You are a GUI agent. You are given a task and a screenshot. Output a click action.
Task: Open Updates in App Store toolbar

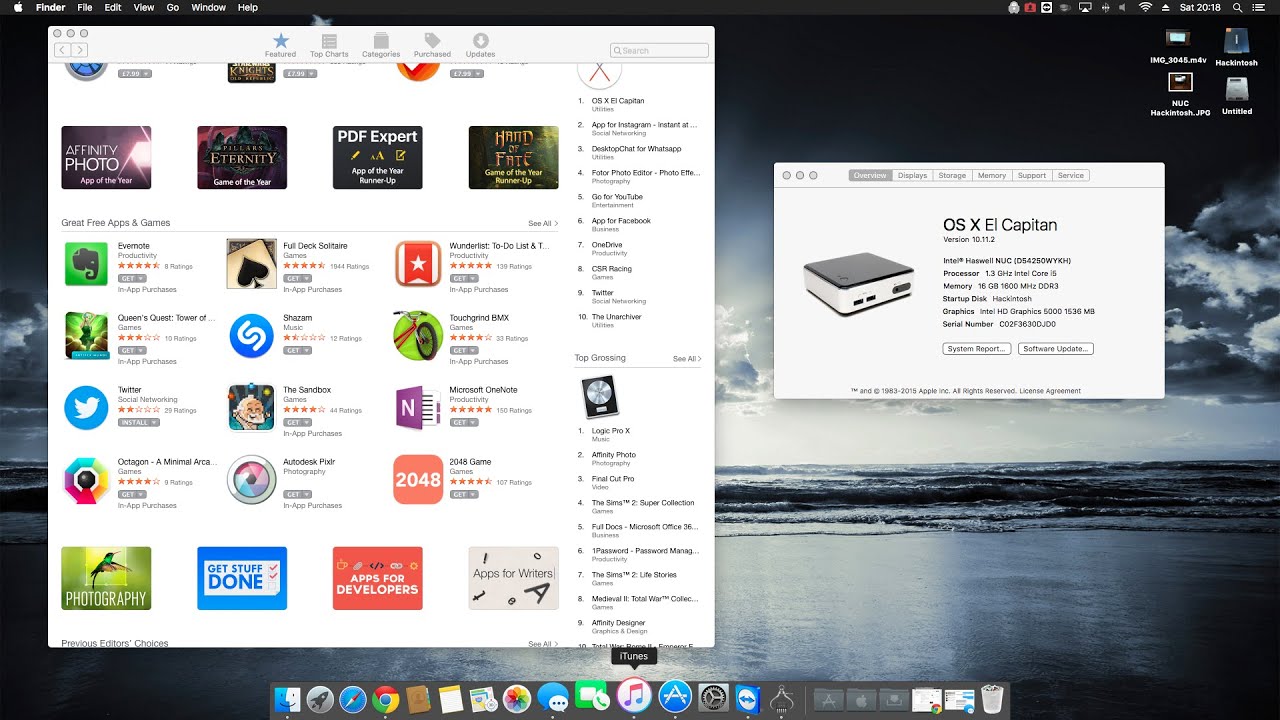coord(480,44)
